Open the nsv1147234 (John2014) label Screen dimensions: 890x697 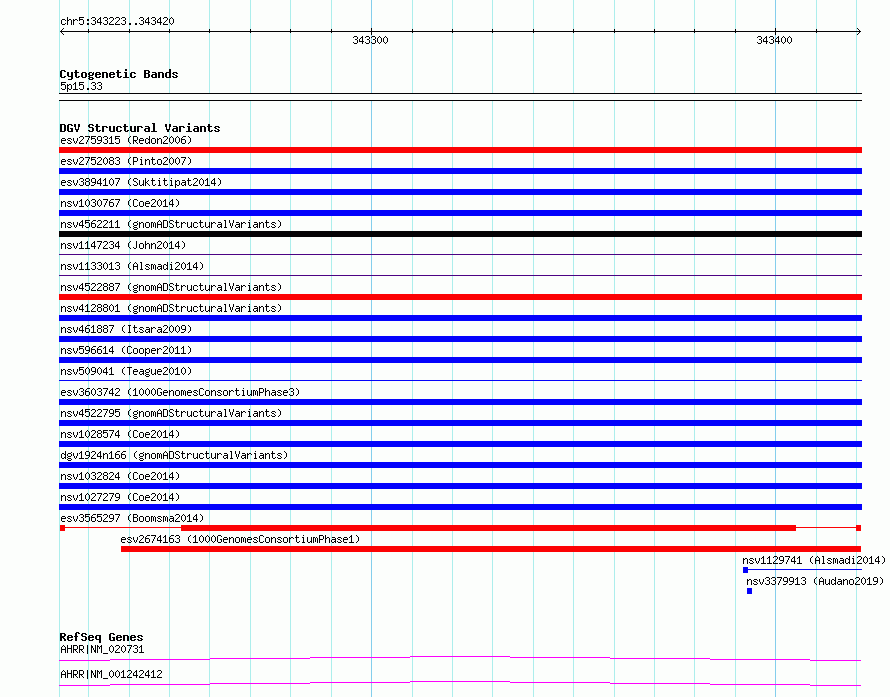coord(123,245)
